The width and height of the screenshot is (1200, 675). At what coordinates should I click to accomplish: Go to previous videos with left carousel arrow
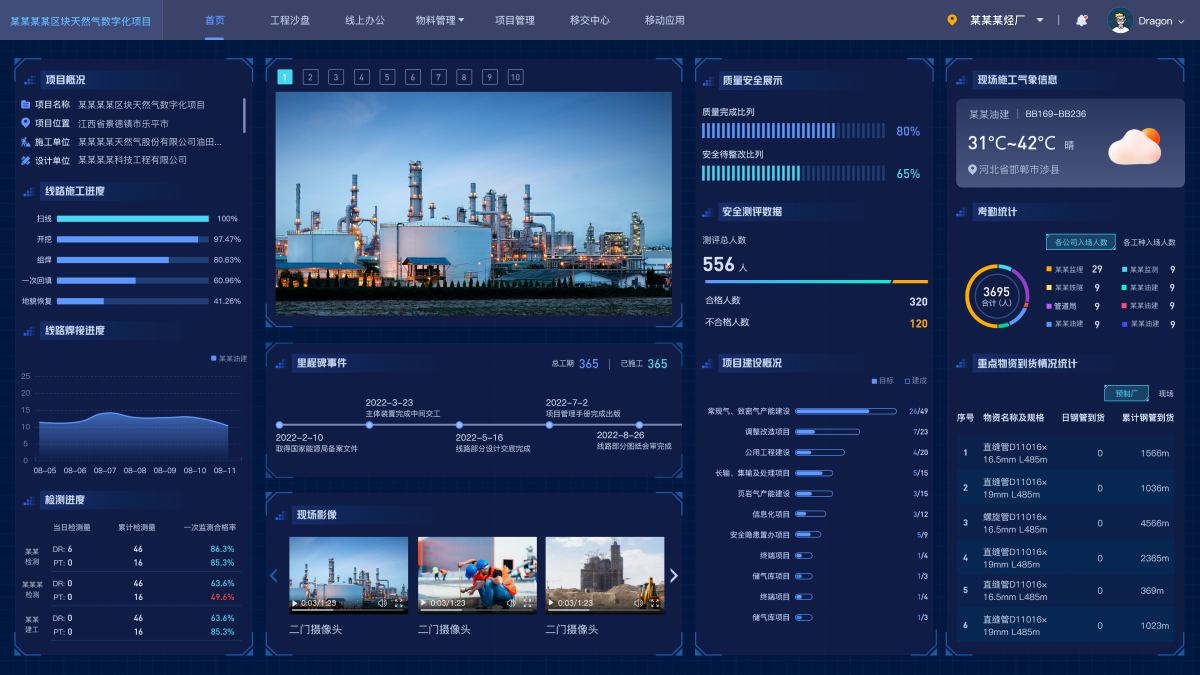click(274, 575)
